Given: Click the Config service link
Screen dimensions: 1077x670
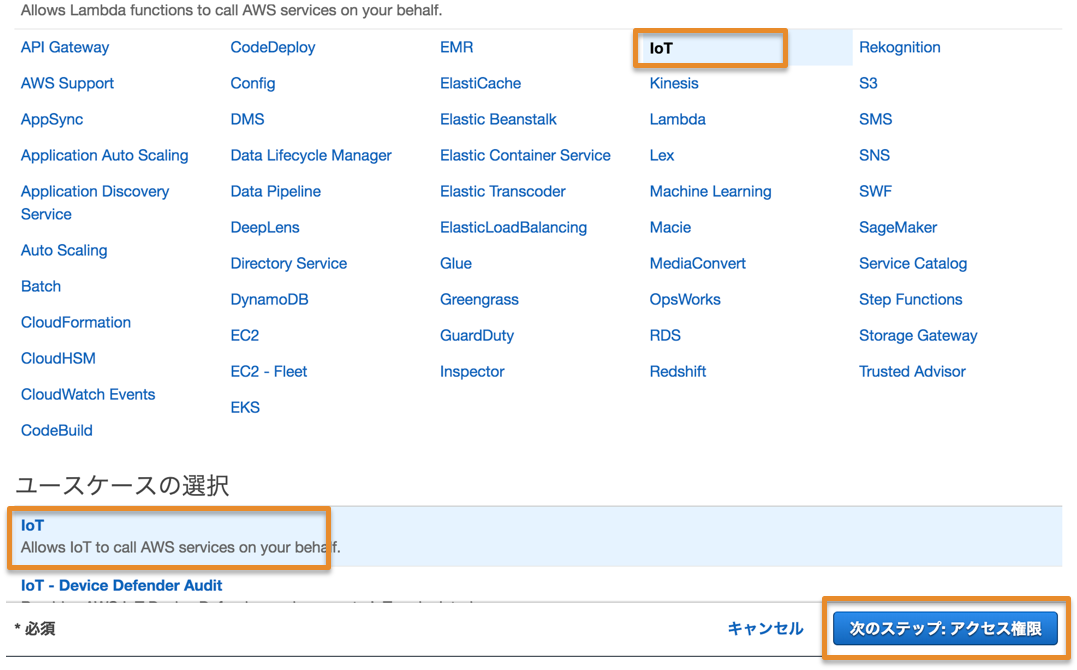Looking at the screenshot, I should [x=253, y=83].
